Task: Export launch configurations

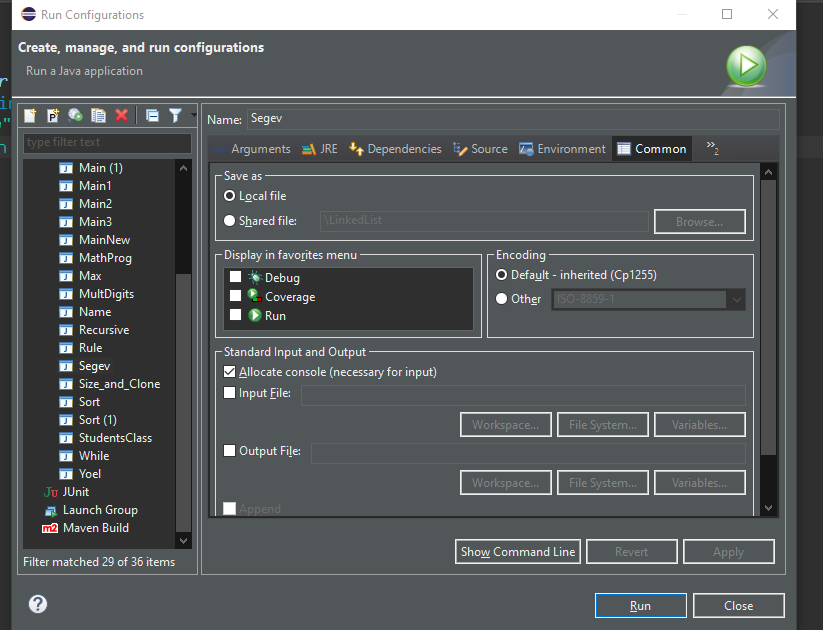Action: click(75, 115)
